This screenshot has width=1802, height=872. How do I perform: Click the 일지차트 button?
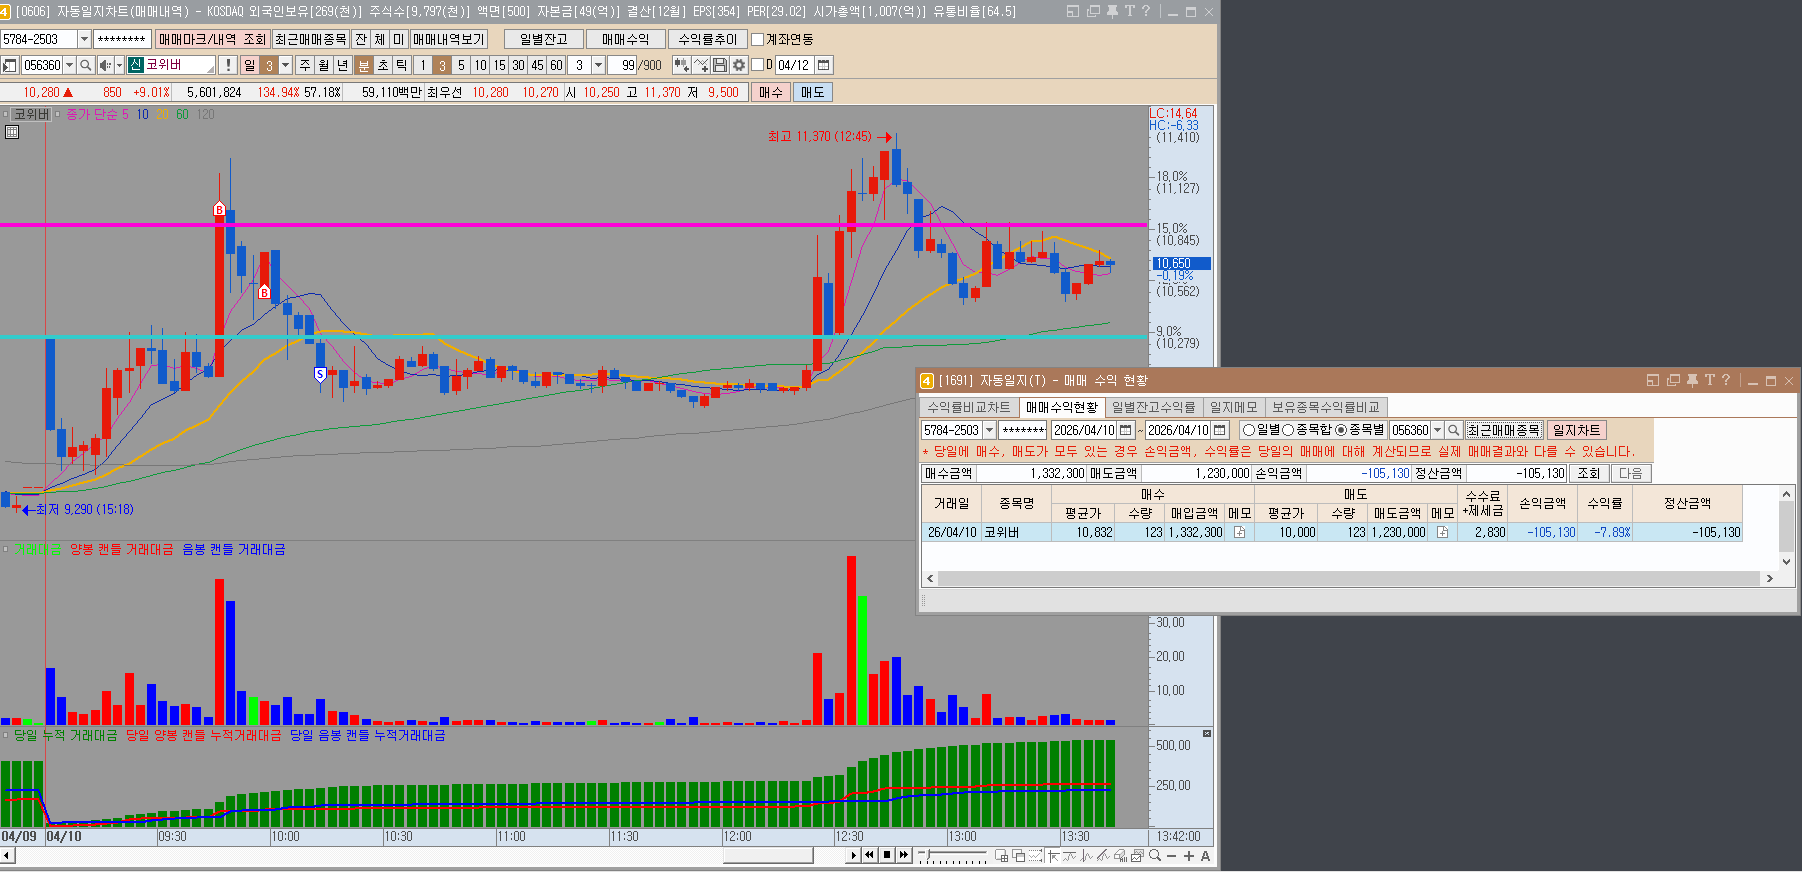pos(1577,430)
